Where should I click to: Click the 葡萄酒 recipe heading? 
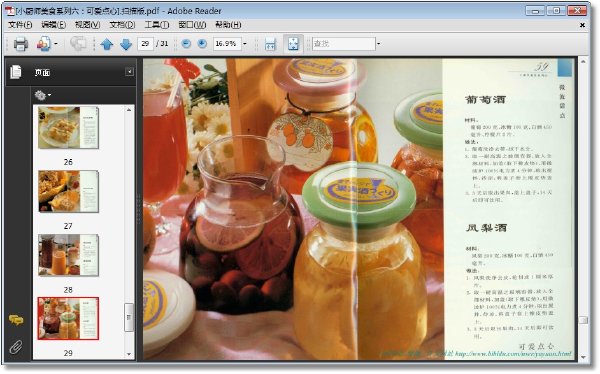click(485, 100)
